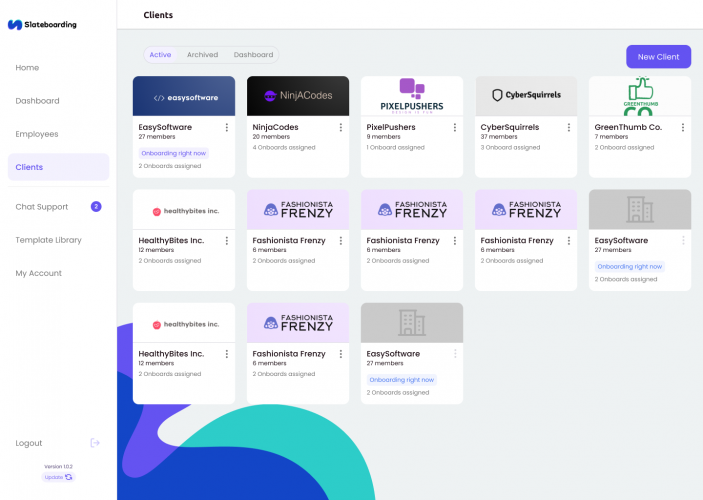Image resolution: width=703 pixels, height=500 pixels.
Task: Switch to the Dashboard tab beside Archived
Action: tap(253, 55)
